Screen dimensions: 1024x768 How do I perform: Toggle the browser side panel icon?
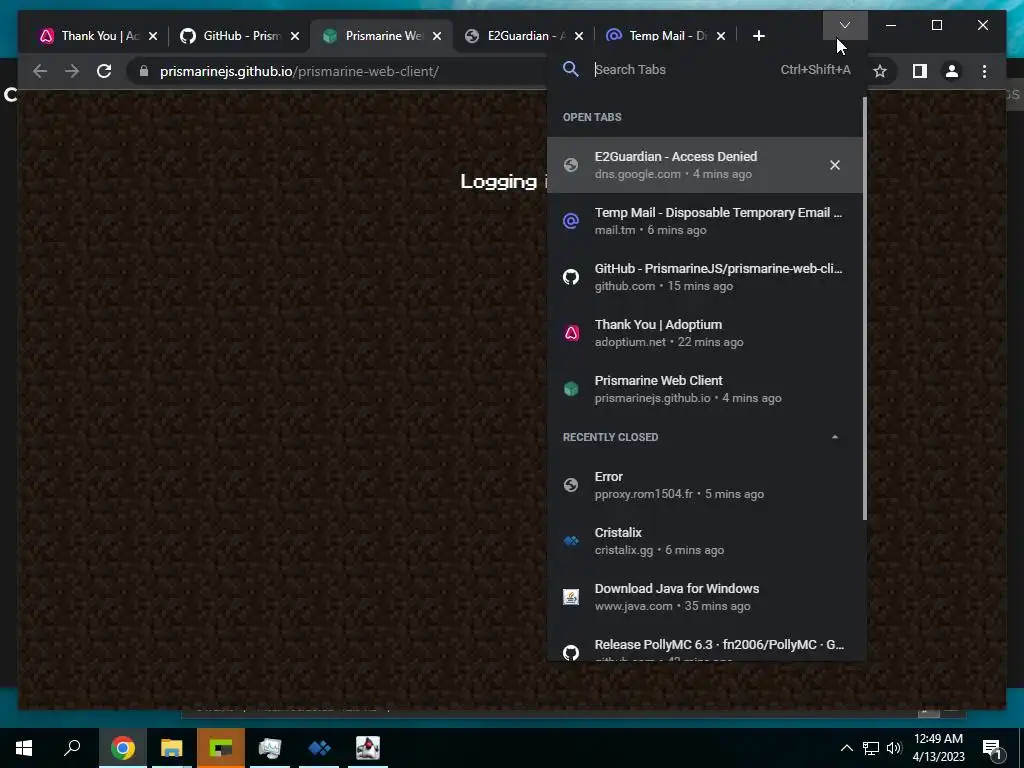[920, 71]
